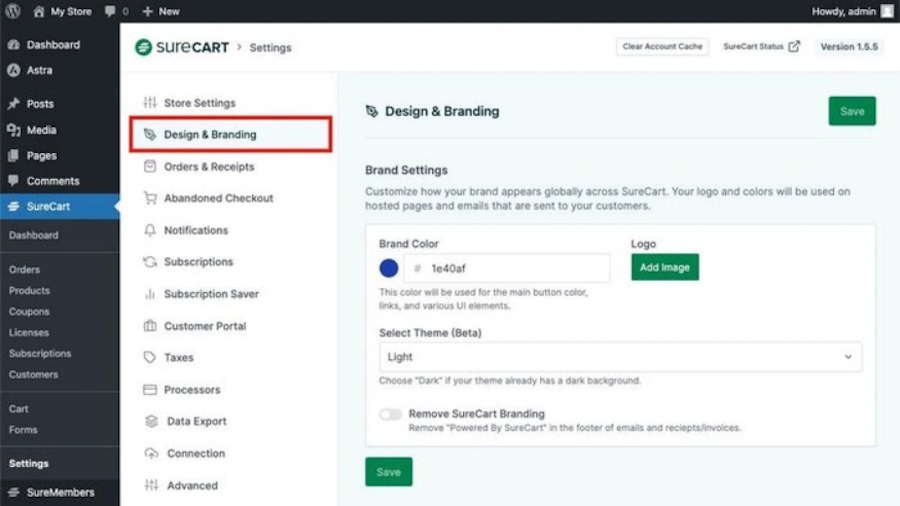The width and height of the screenshot is (900, 506).
Task: Click the bottom green Save button
Action: click(389, 472)
